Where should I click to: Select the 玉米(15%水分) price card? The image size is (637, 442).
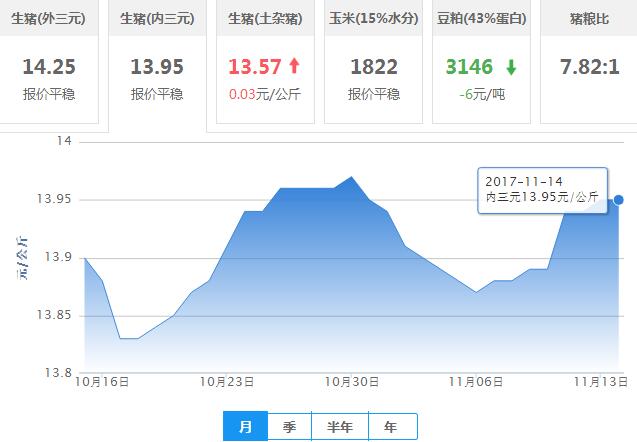[x=373, y=62]
